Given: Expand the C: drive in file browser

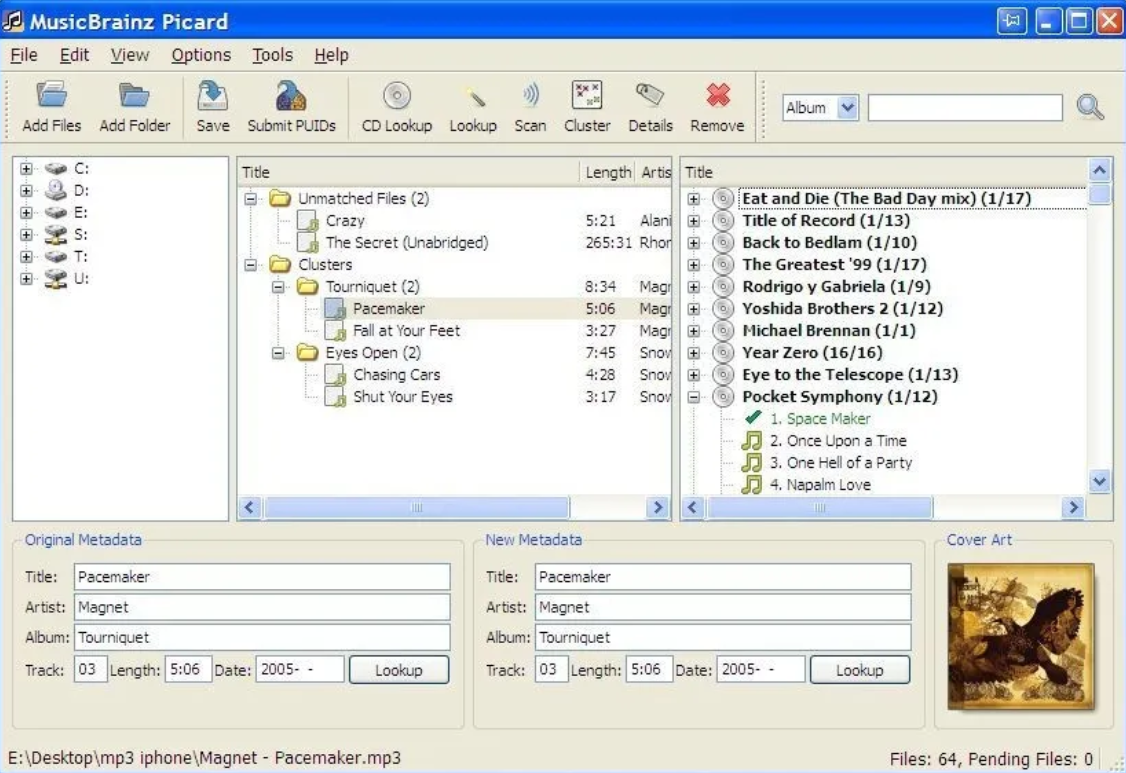Looking at the screenshot, I should point(26,169).
